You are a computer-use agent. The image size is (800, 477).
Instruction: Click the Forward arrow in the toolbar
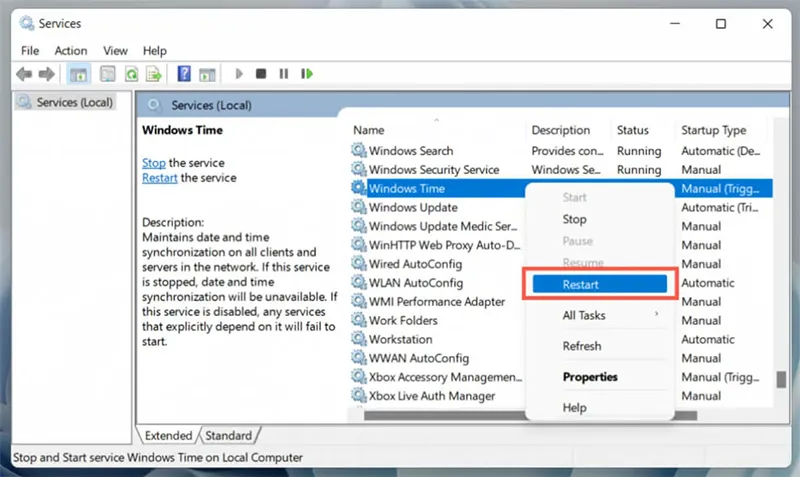(x=46, y=73)
